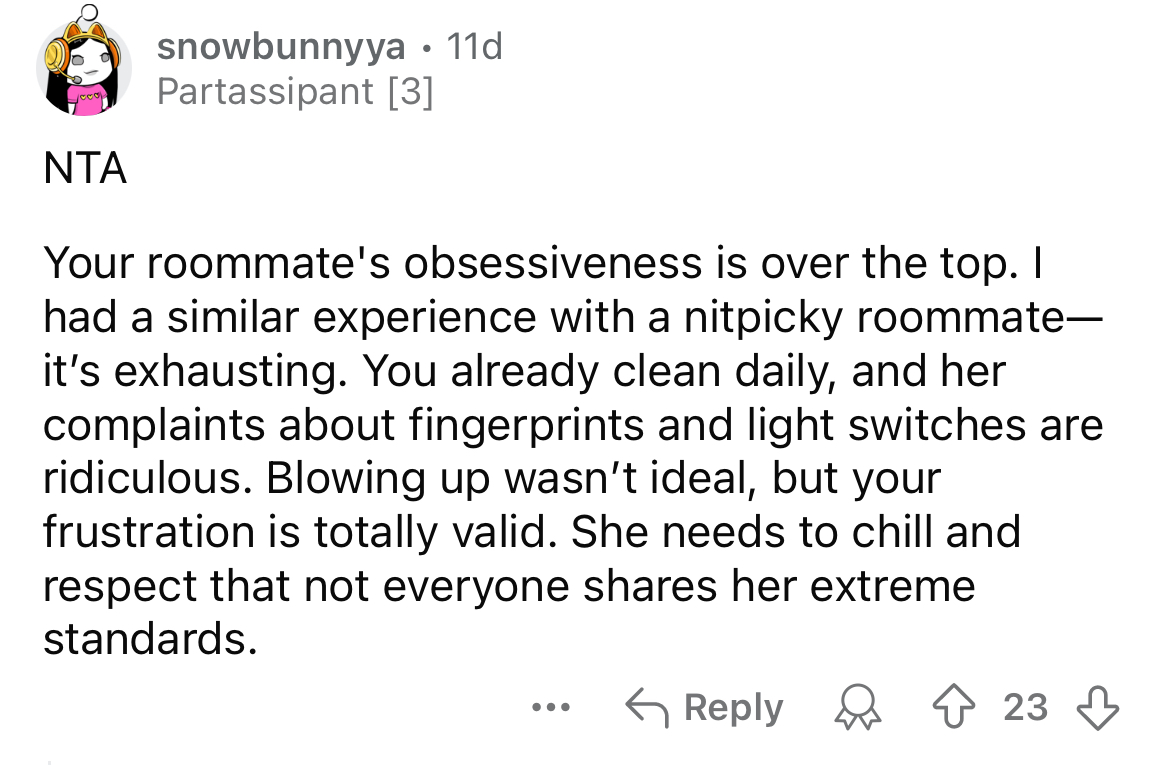Tap the NTA verdict text
The image size is (1170, 765).
click(85, 168)
